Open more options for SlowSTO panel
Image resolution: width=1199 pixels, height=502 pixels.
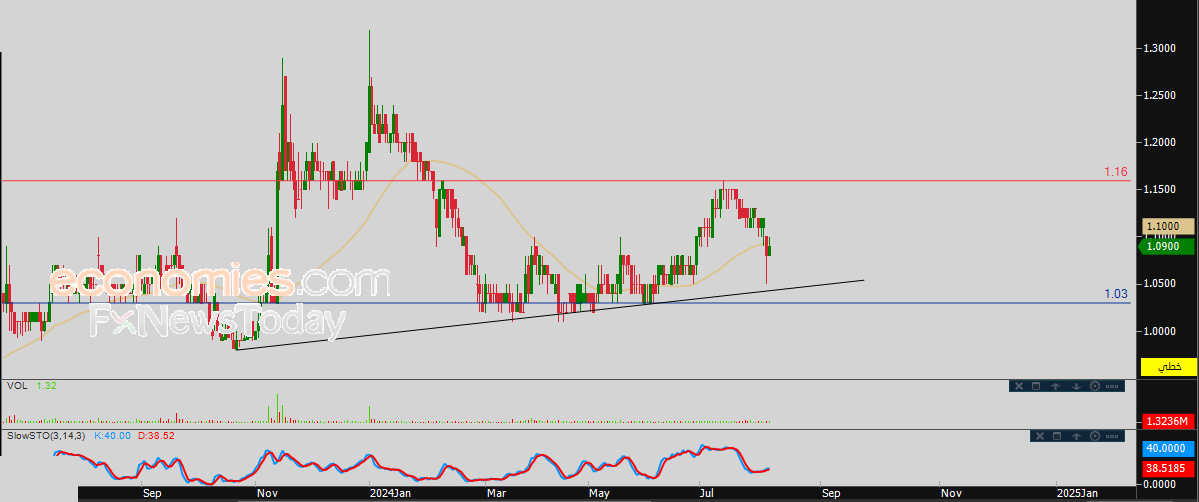click(x=1112, y=436)
